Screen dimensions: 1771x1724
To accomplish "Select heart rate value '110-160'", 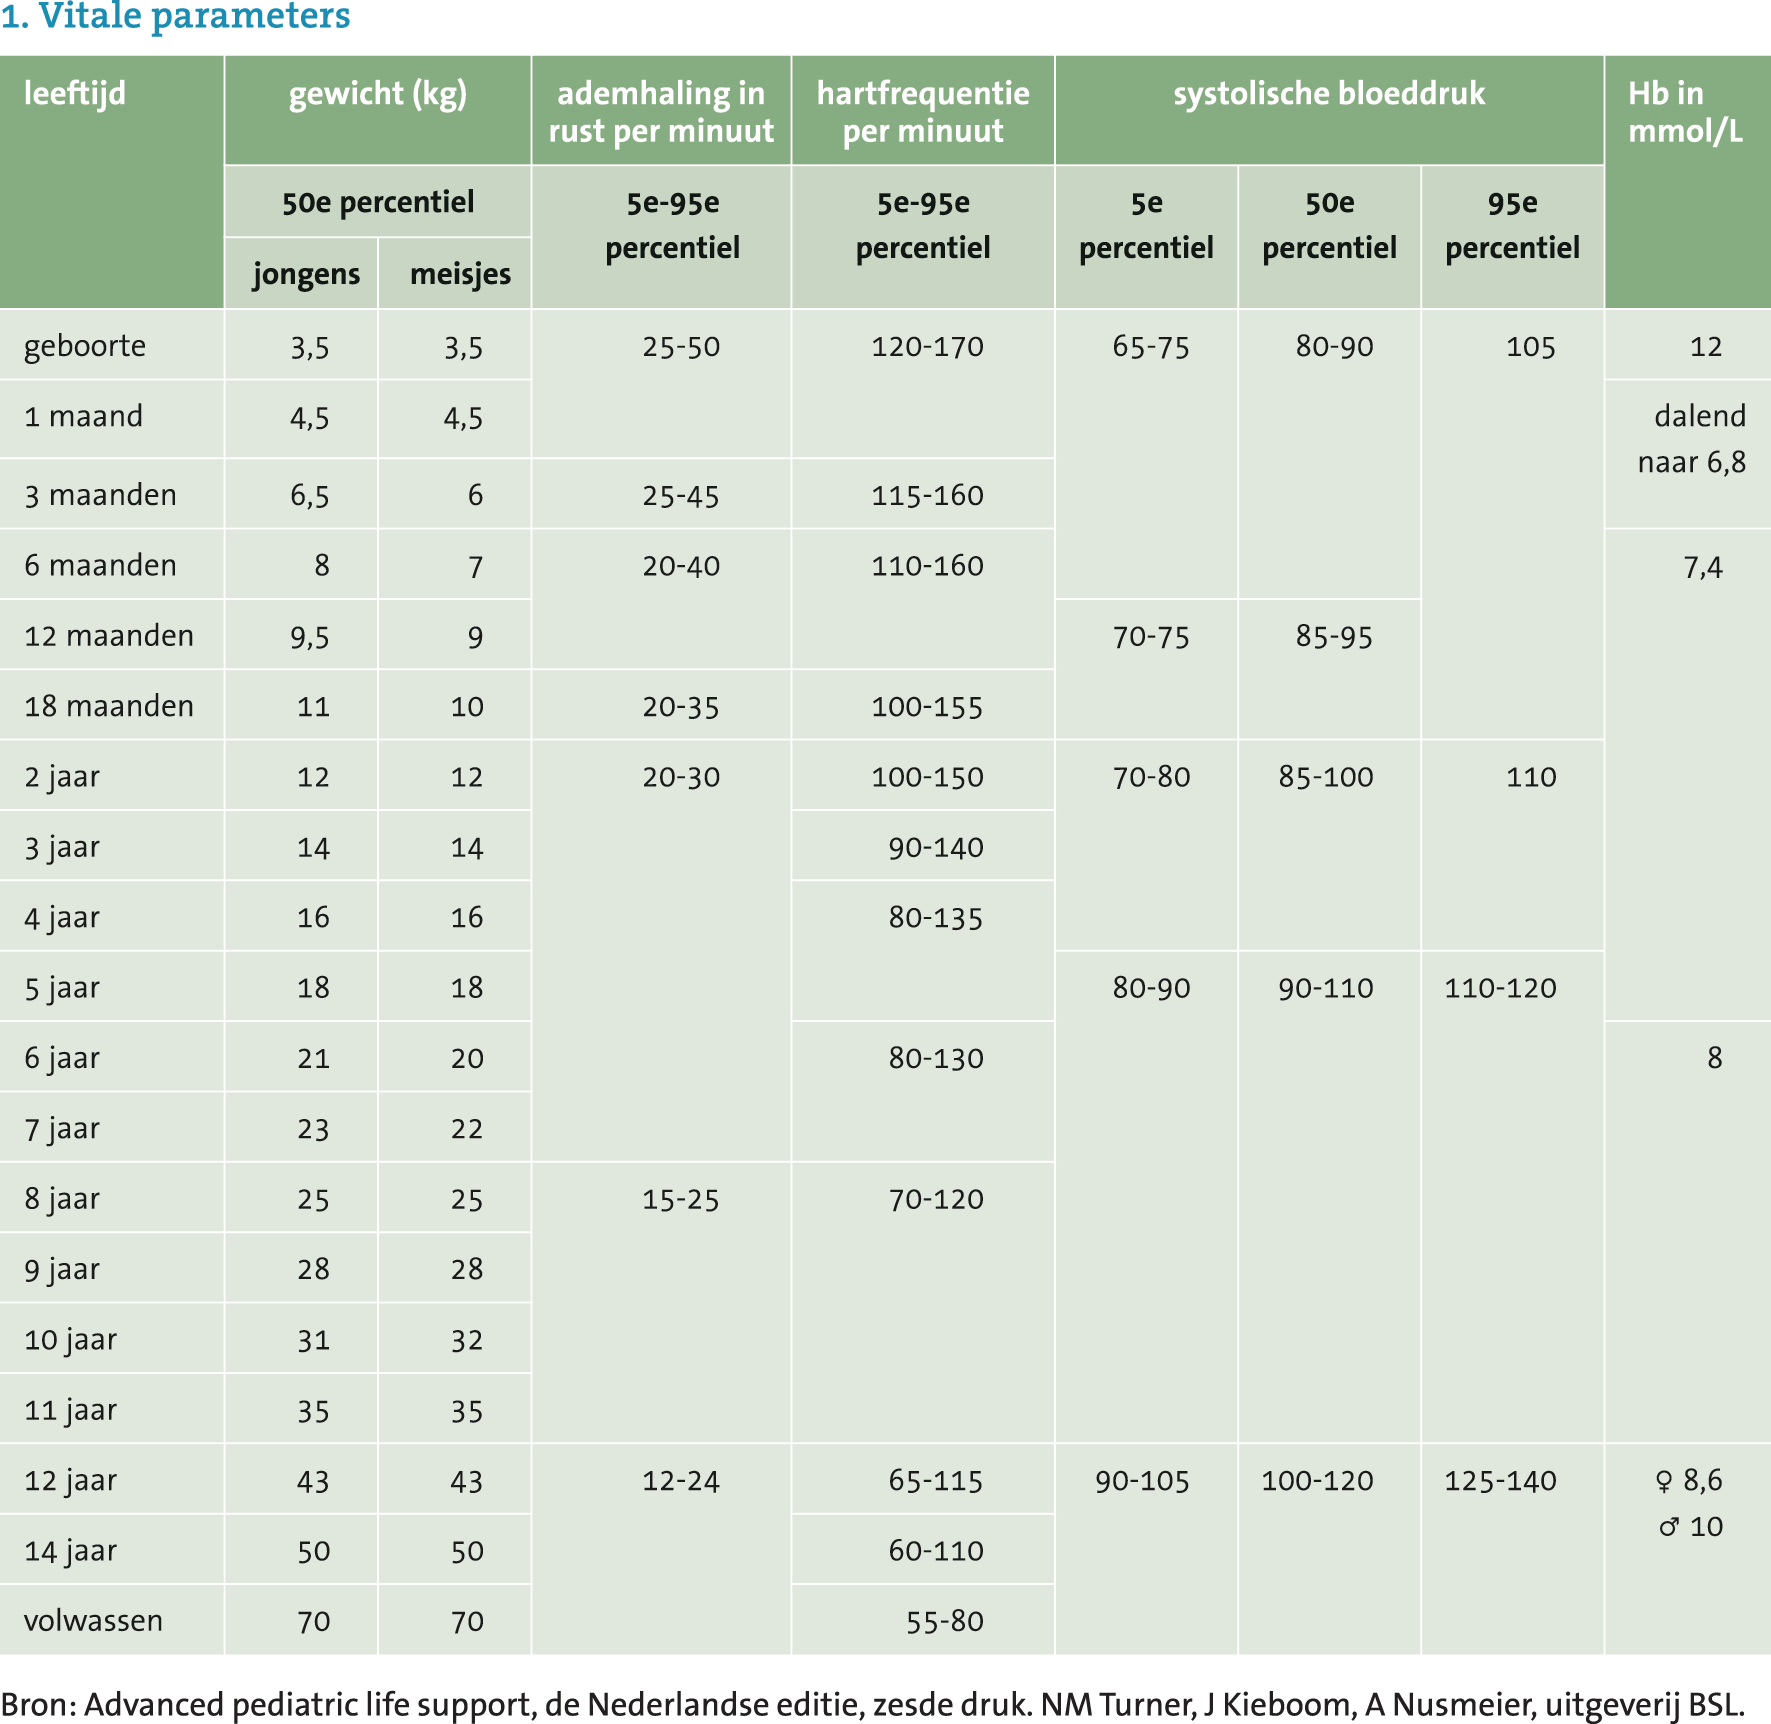I will click(x=927, y=566).
